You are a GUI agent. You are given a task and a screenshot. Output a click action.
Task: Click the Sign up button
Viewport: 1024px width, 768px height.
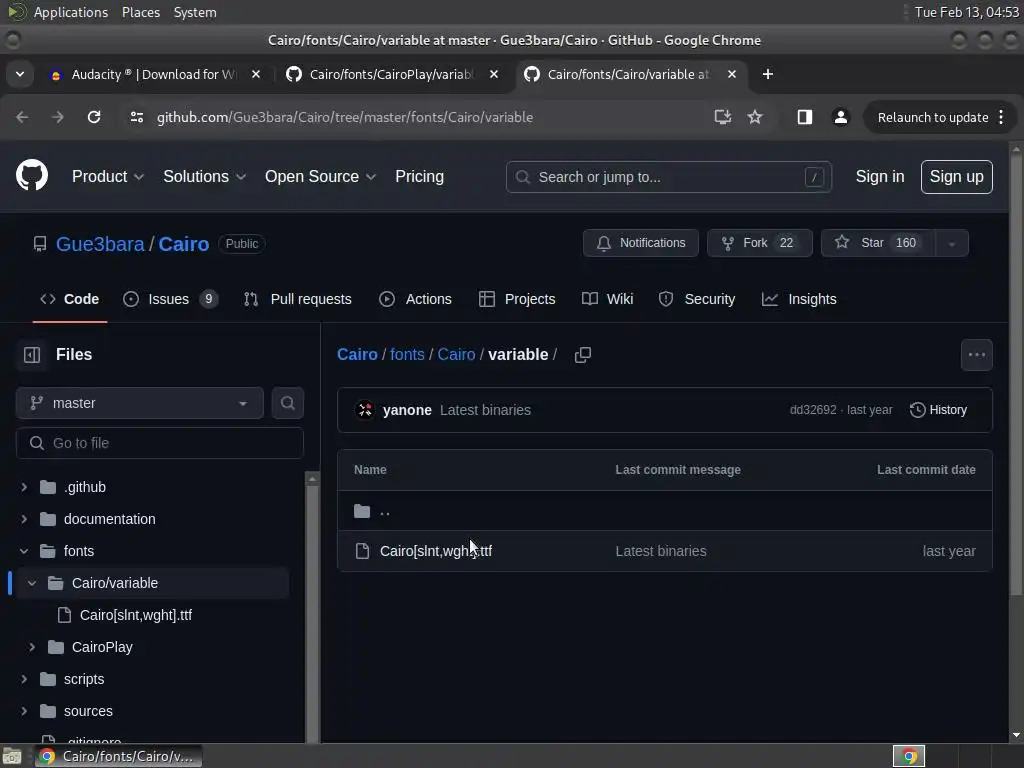tap(957, 176)
